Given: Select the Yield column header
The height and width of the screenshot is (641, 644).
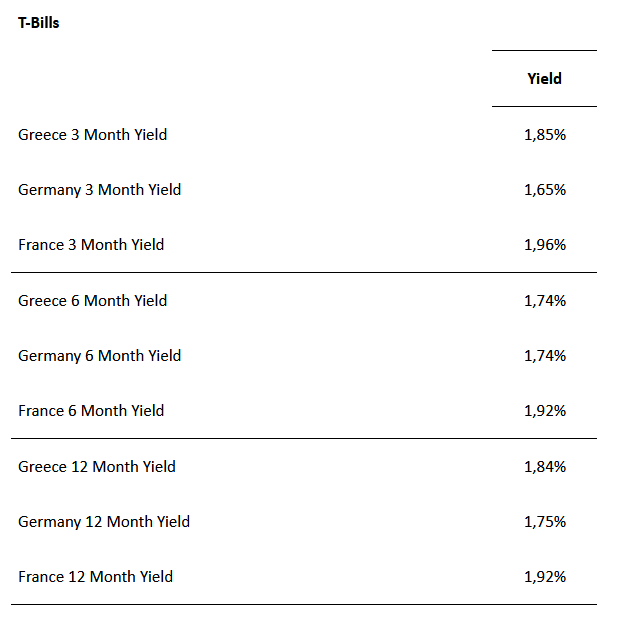Looking at the screenshot, I should pos(544,79).
